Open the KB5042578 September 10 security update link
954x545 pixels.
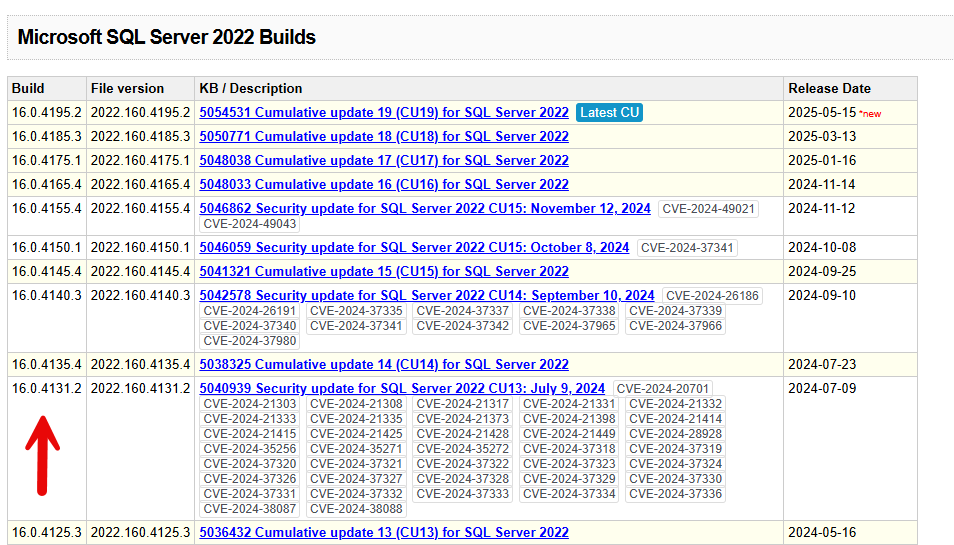point(427,295)
